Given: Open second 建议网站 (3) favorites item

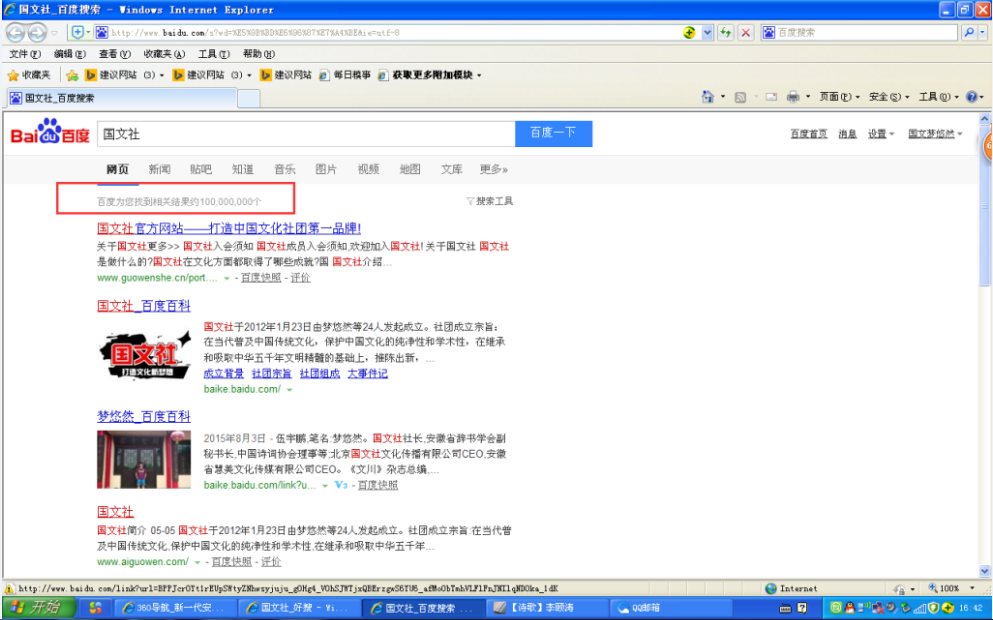Looking at the screenshot, I should [x=212, y=75].
